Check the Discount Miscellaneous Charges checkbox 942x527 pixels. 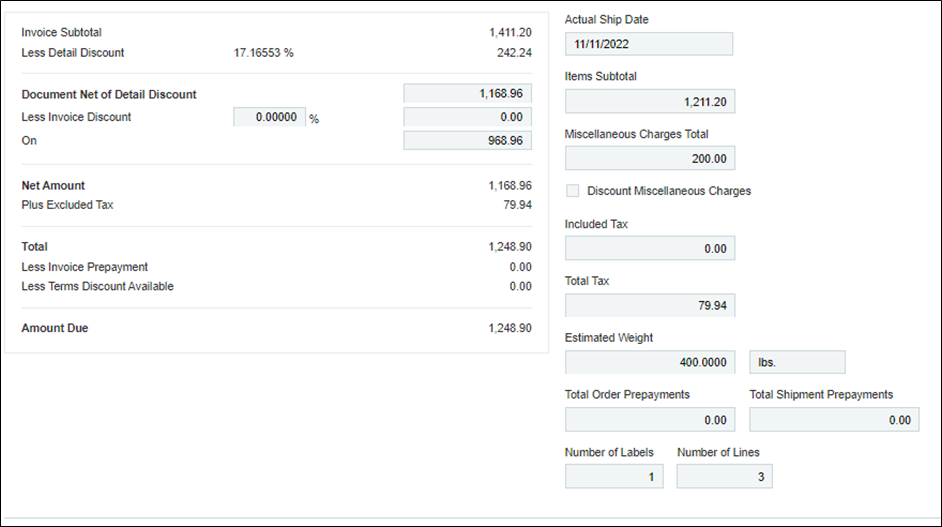[x=573, y=191]
